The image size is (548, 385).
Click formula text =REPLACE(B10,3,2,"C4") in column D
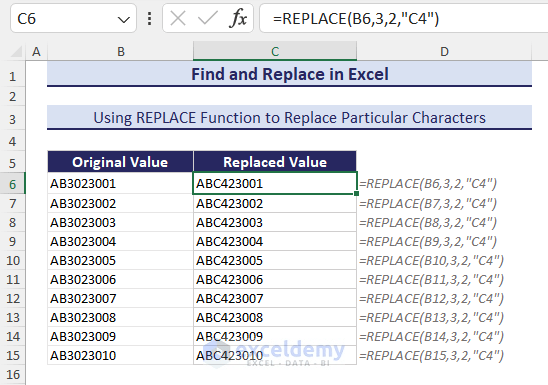pos(432,261)
